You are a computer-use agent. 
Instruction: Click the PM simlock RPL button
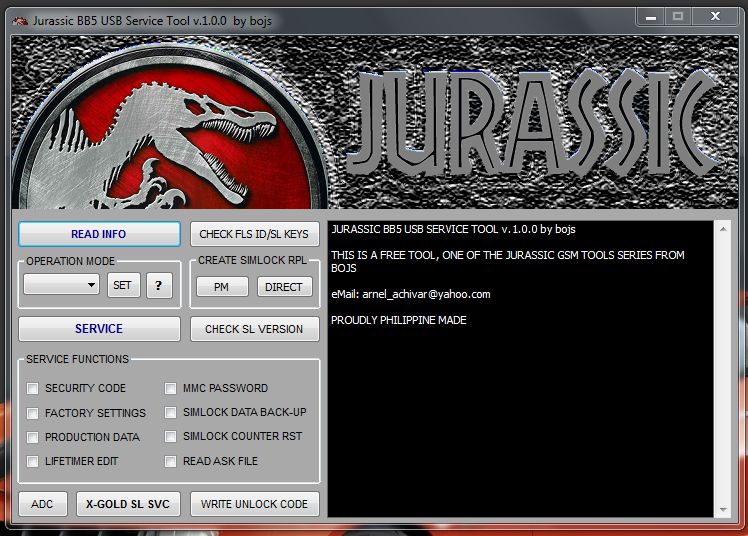pyautogui.click(x=222, y=287)
